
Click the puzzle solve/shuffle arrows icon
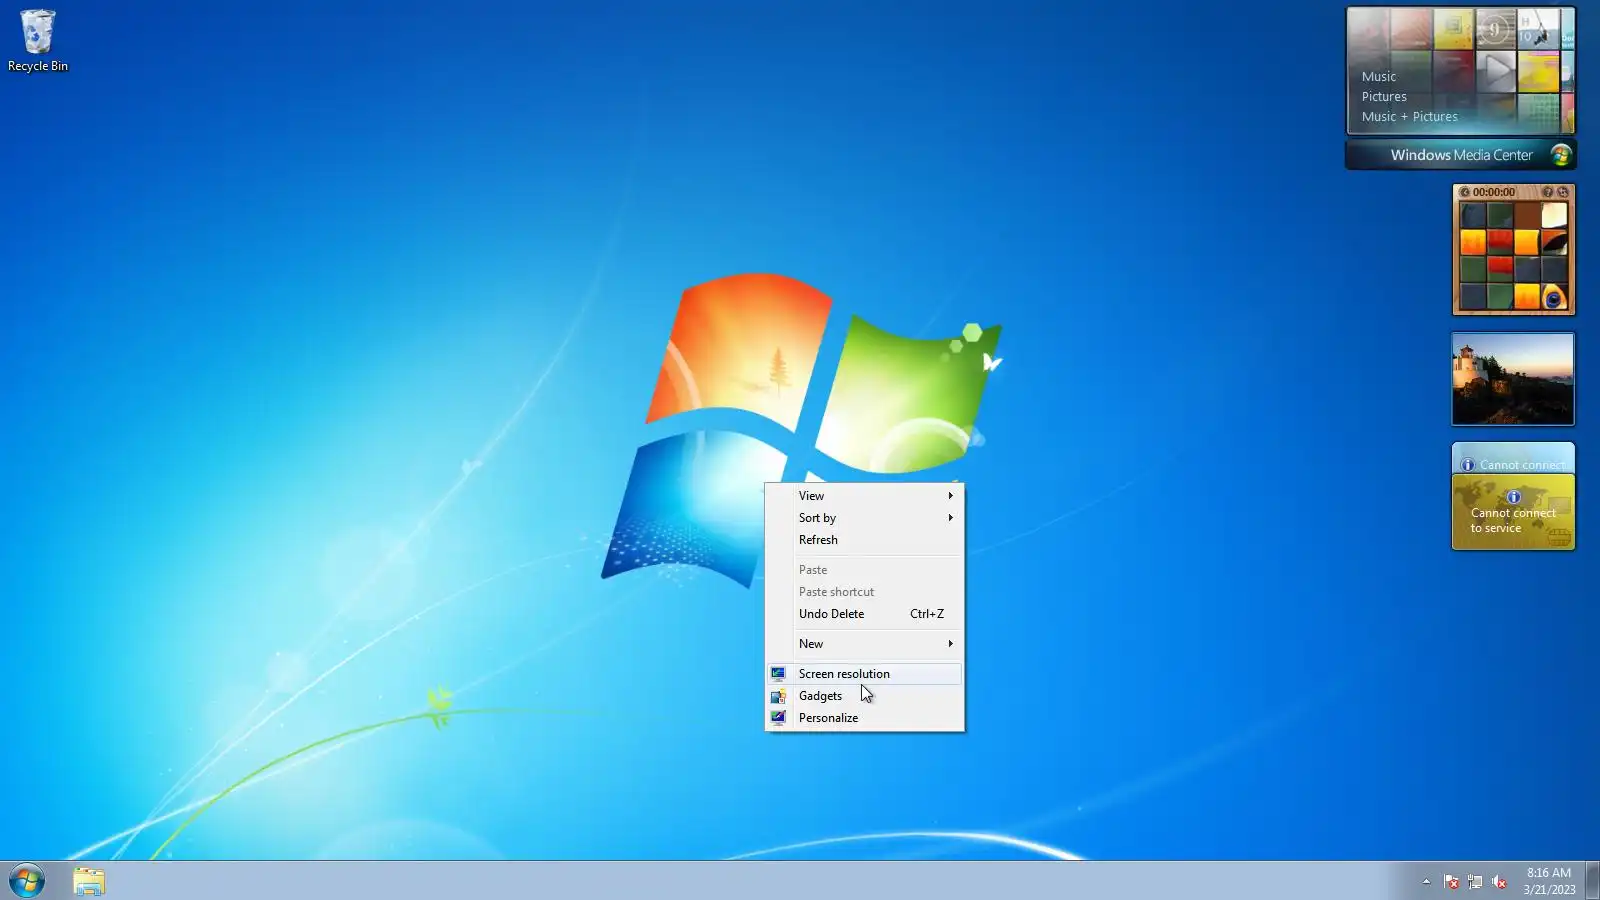click(1563, 192)
